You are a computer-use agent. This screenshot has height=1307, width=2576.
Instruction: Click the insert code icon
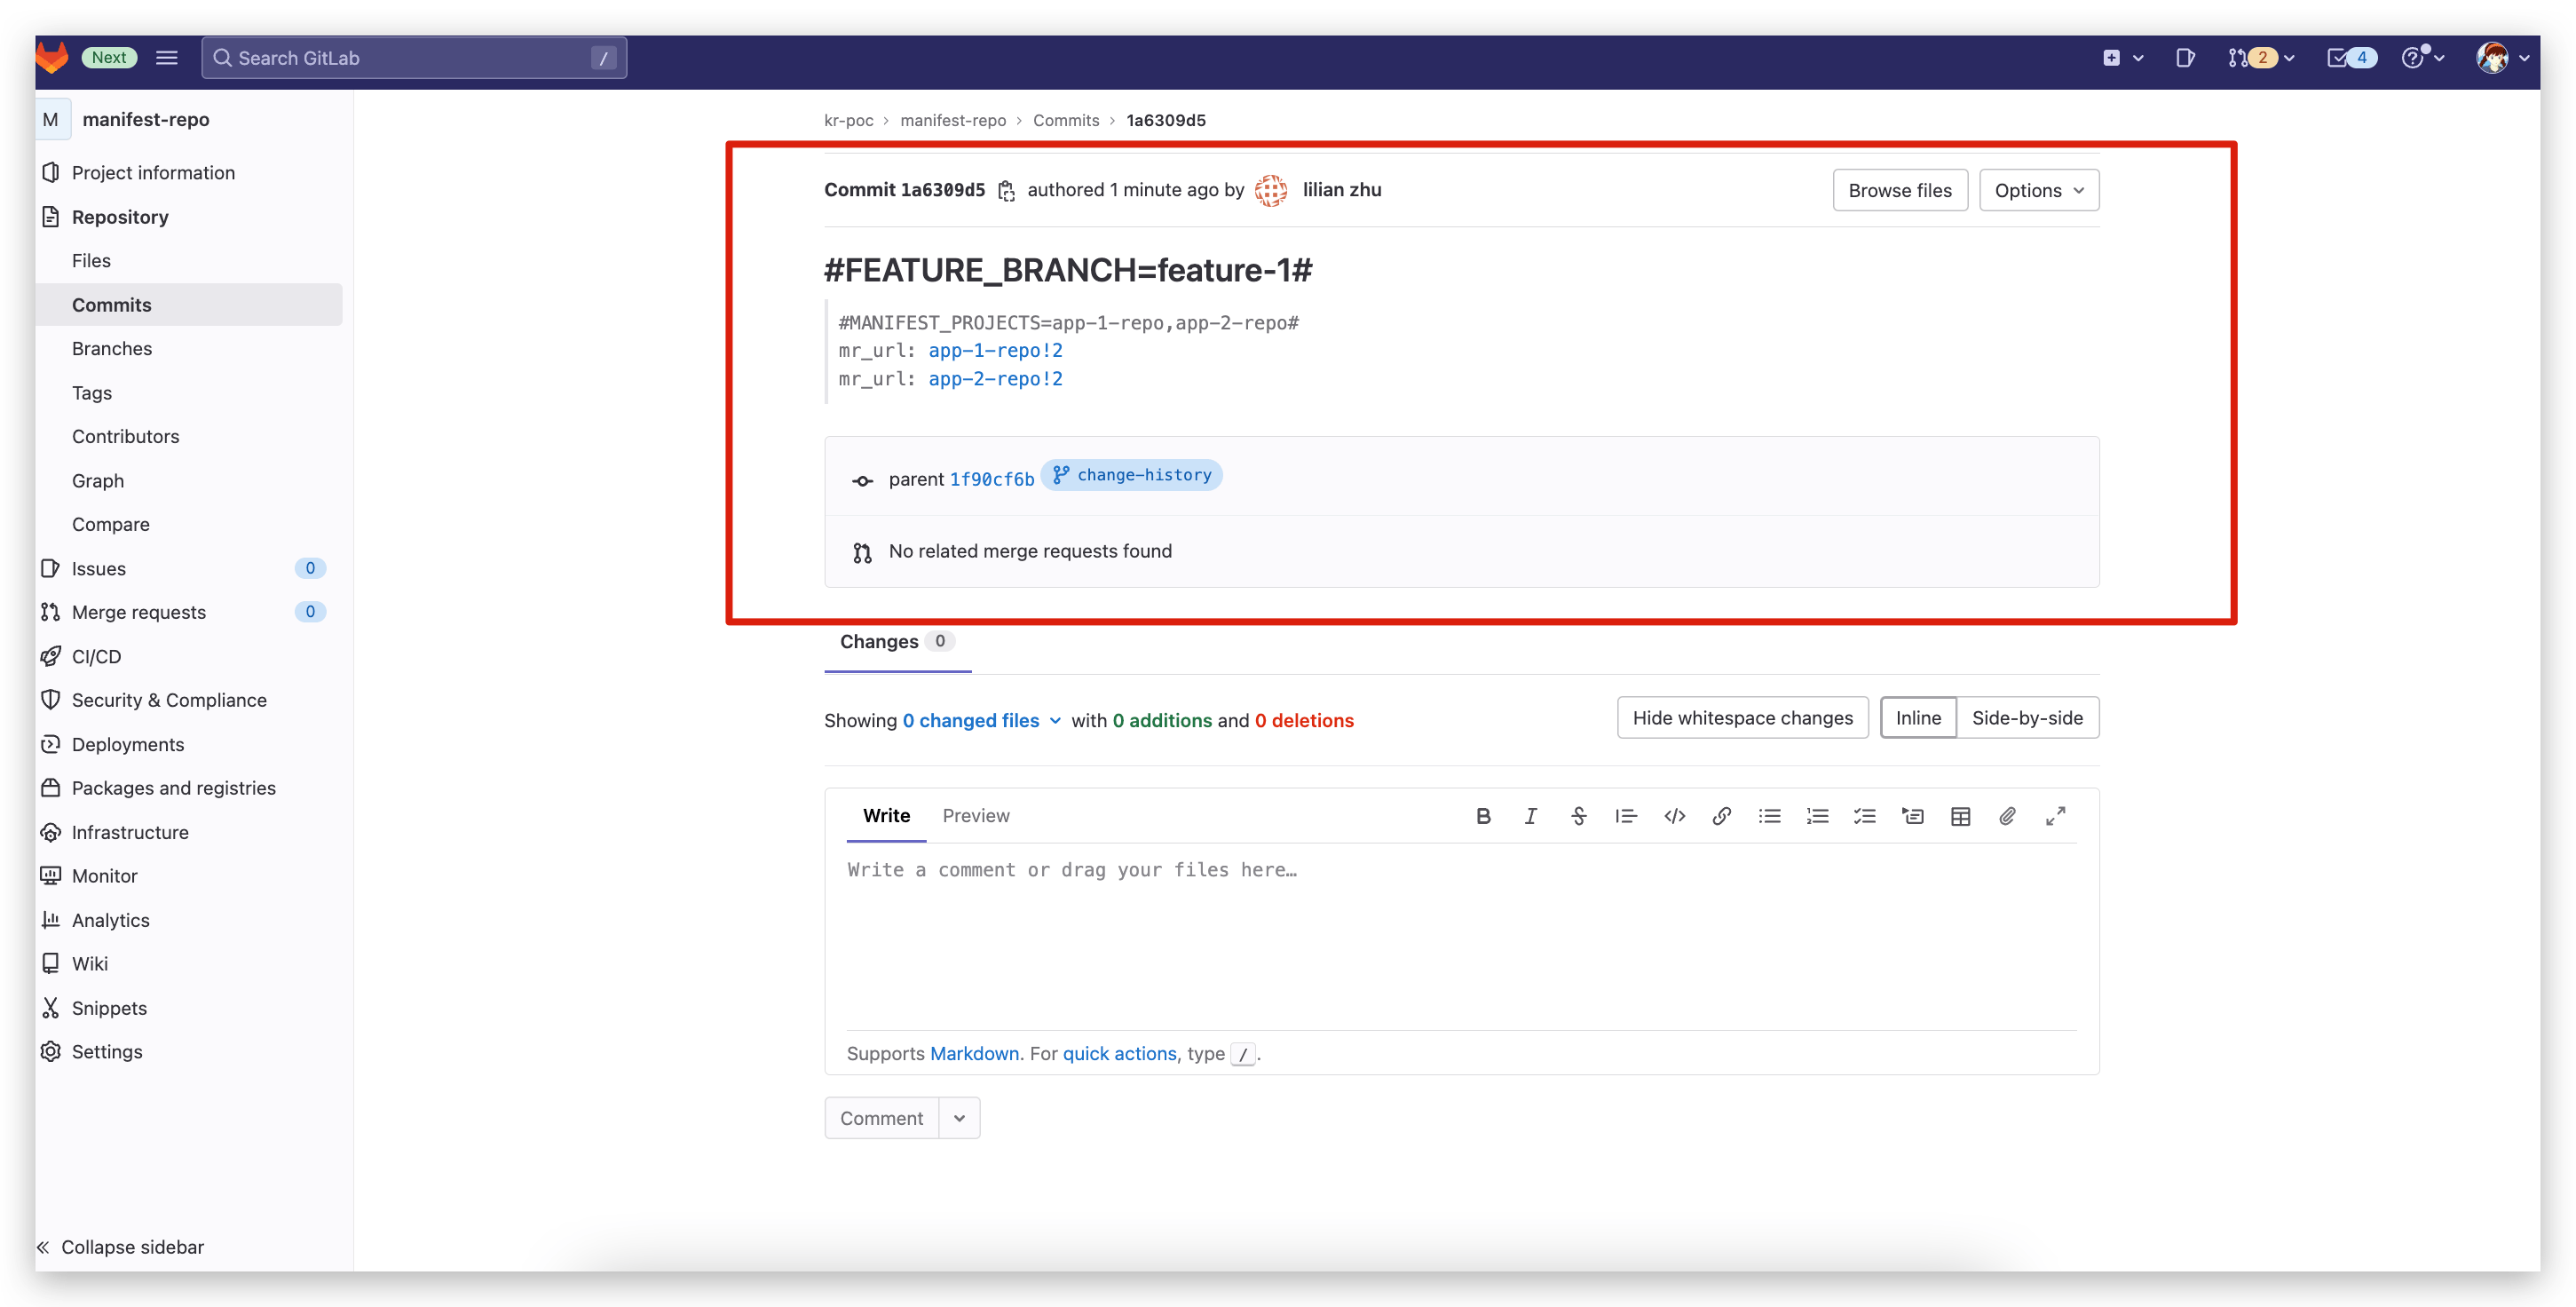click(1674, 816)
